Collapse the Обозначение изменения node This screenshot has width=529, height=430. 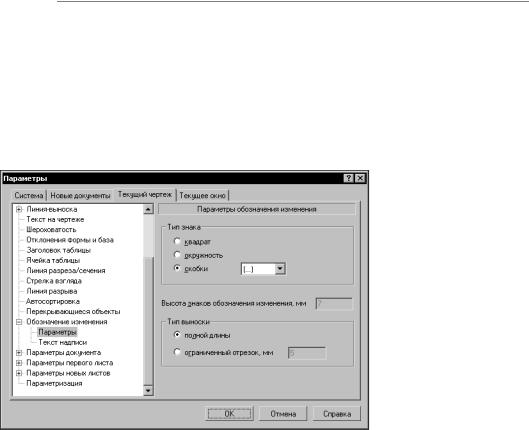(x=19, y=322)
